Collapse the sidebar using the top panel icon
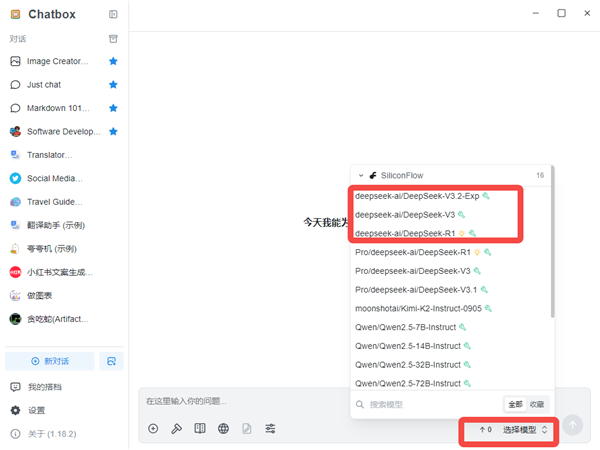This screenshot has width=600, height=450. tap(113, 14)
